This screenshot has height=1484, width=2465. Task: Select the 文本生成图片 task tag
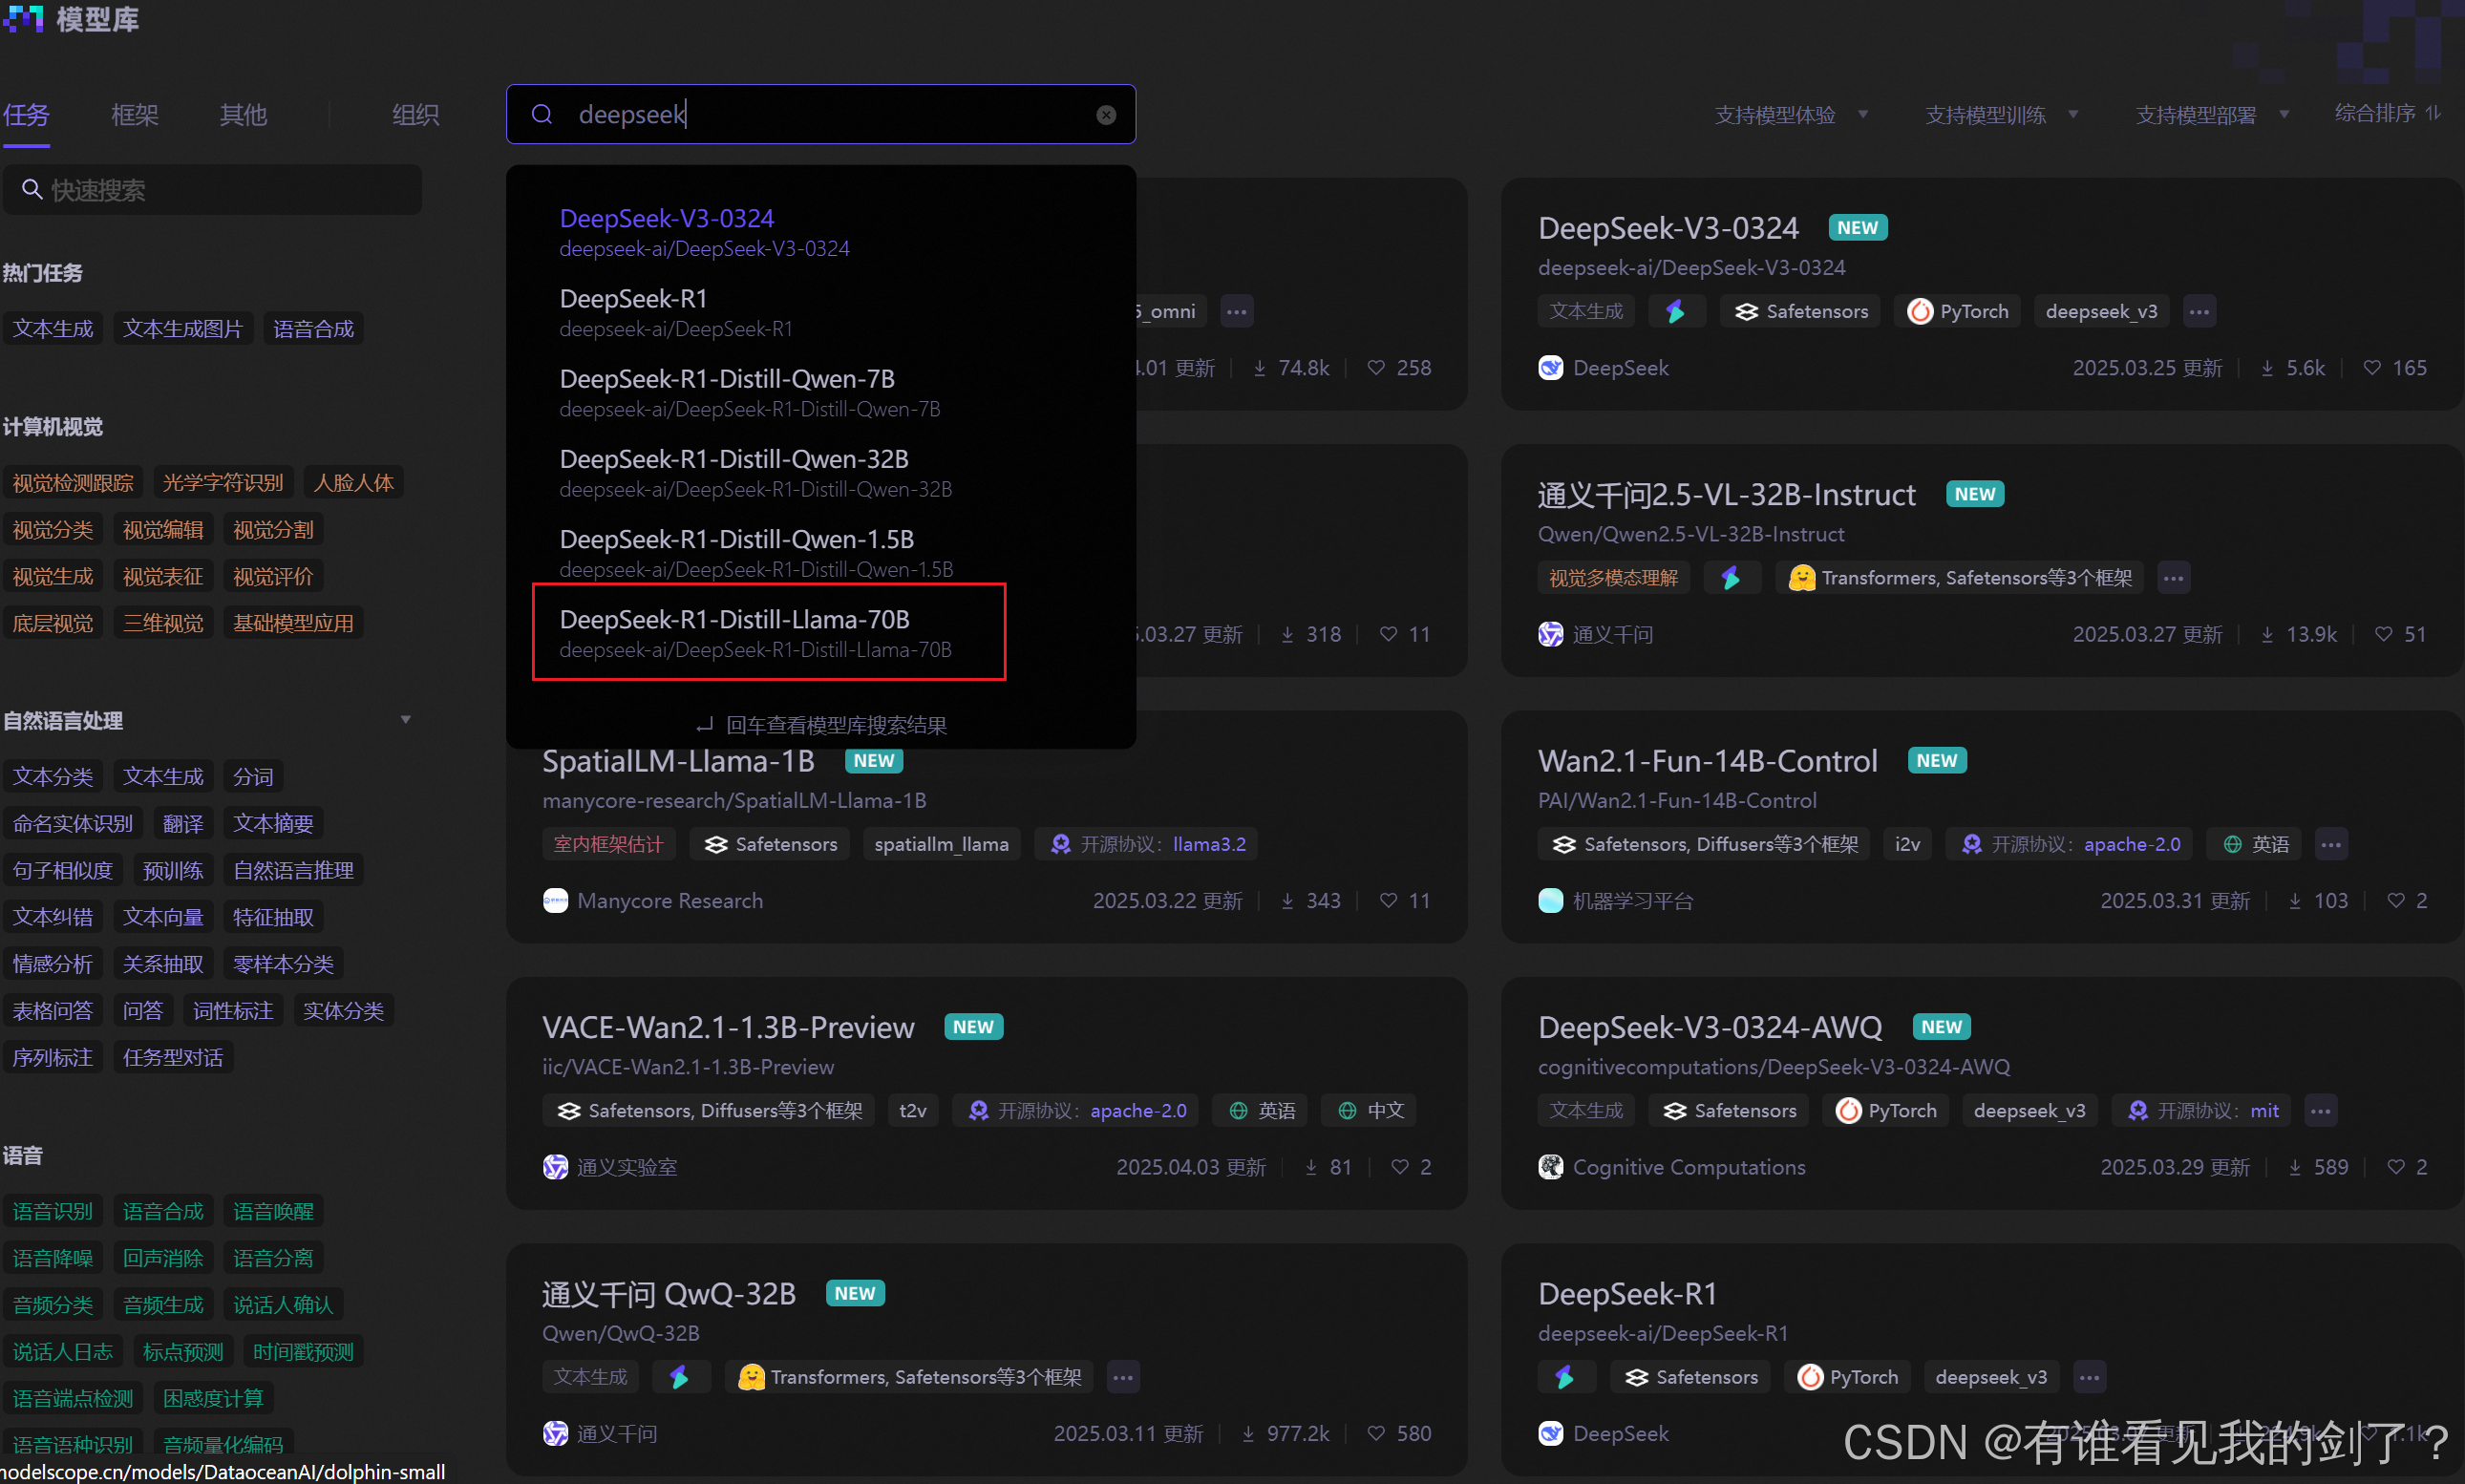tap(183, 329)
